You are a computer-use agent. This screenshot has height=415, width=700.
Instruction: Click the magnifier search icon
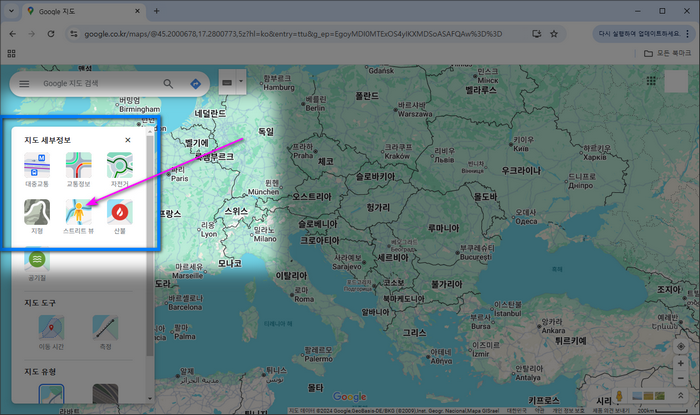pyautogui.click(x=168, y=84)
